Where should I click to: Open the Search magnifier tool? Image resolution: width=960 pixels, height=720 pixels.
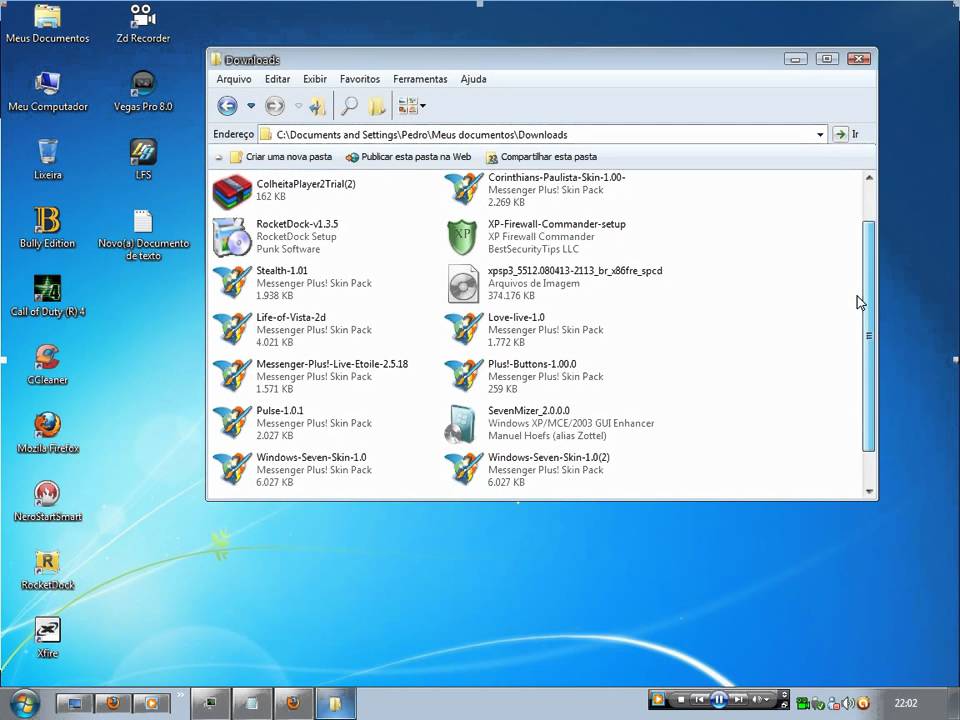(x=349, y=106)
